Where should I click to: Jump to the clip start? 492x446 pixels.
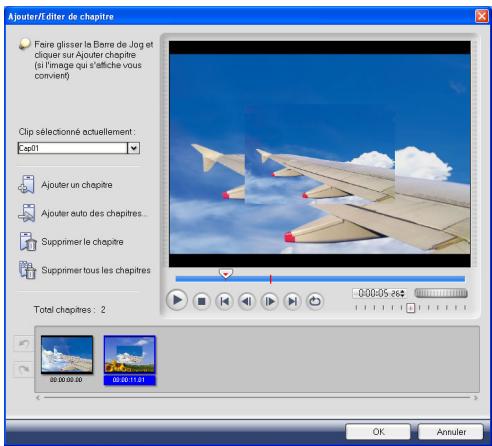coord(224,301)
